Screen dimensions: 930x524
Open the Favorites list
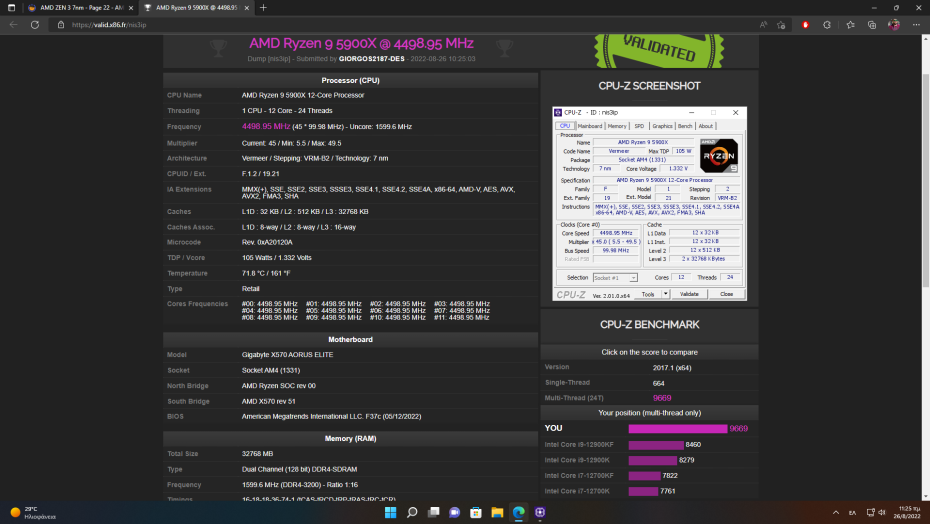851,25
